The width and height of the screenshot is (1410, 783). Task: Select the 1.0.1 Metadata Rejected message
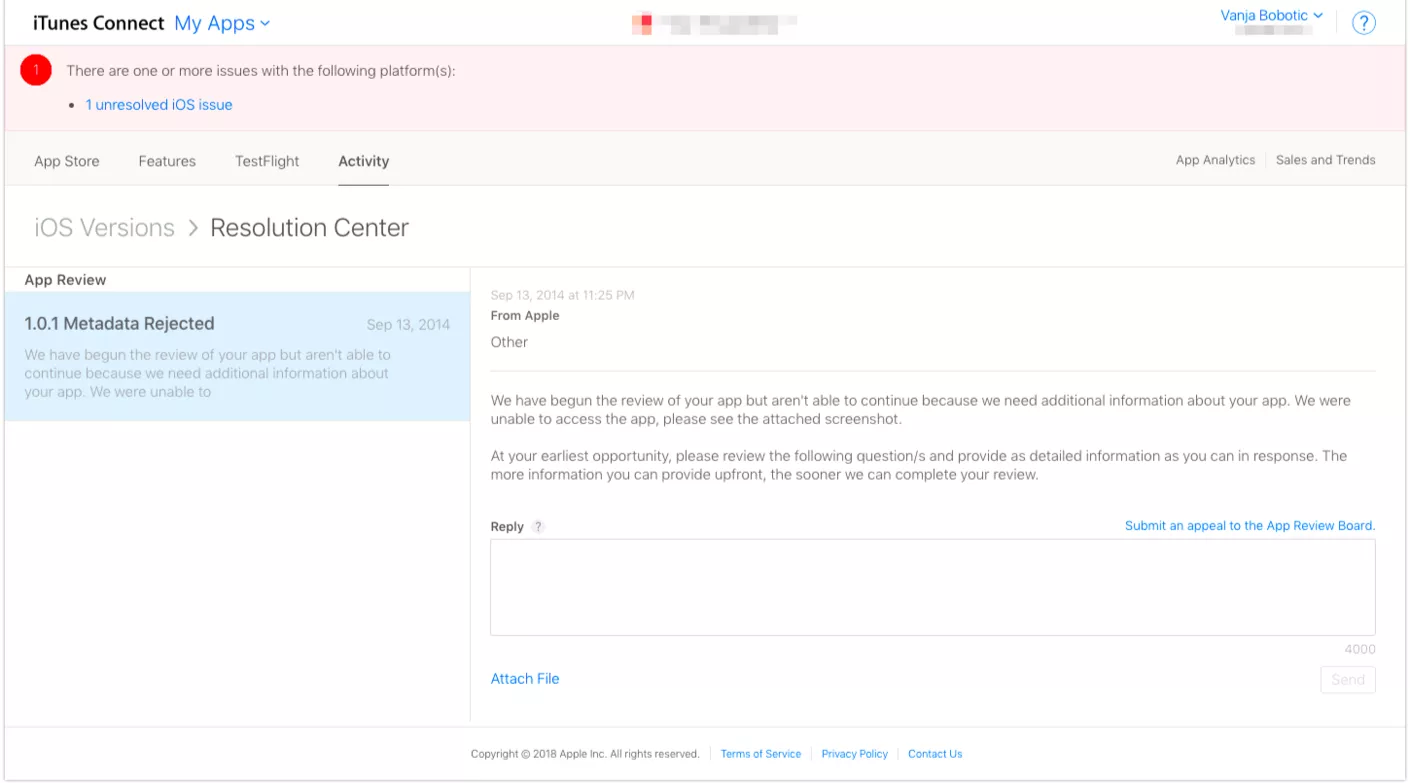tap(237, 356)
